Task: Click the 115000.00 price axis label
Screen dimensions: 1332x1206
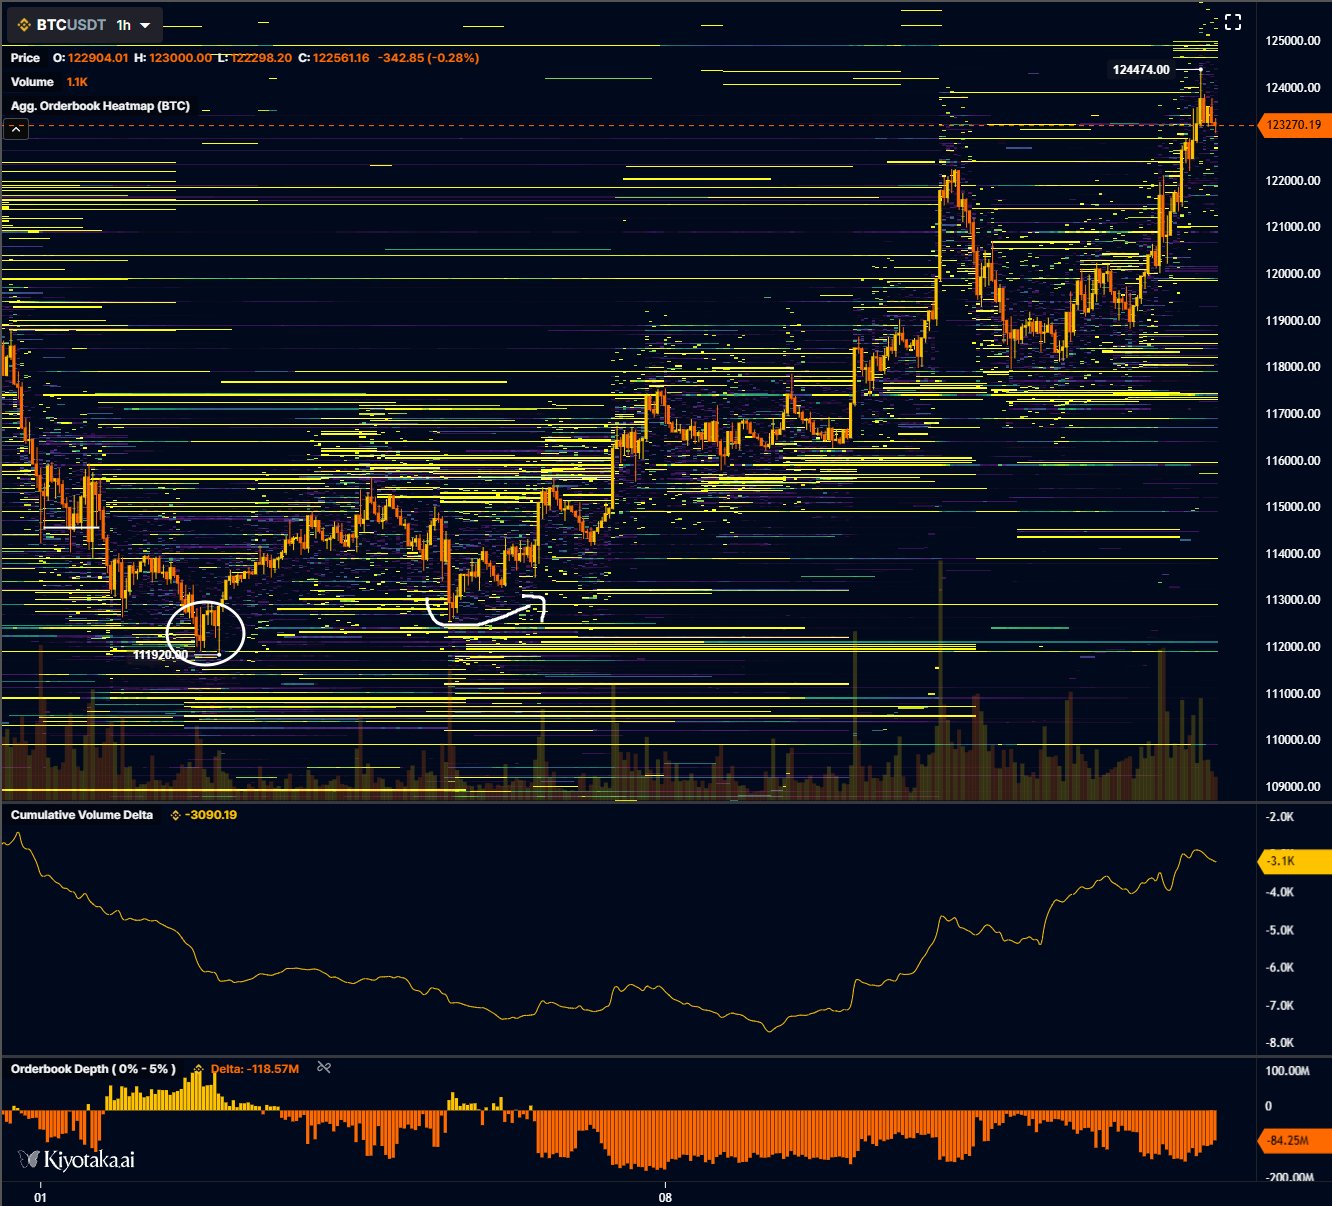Action: point(1293,507)
